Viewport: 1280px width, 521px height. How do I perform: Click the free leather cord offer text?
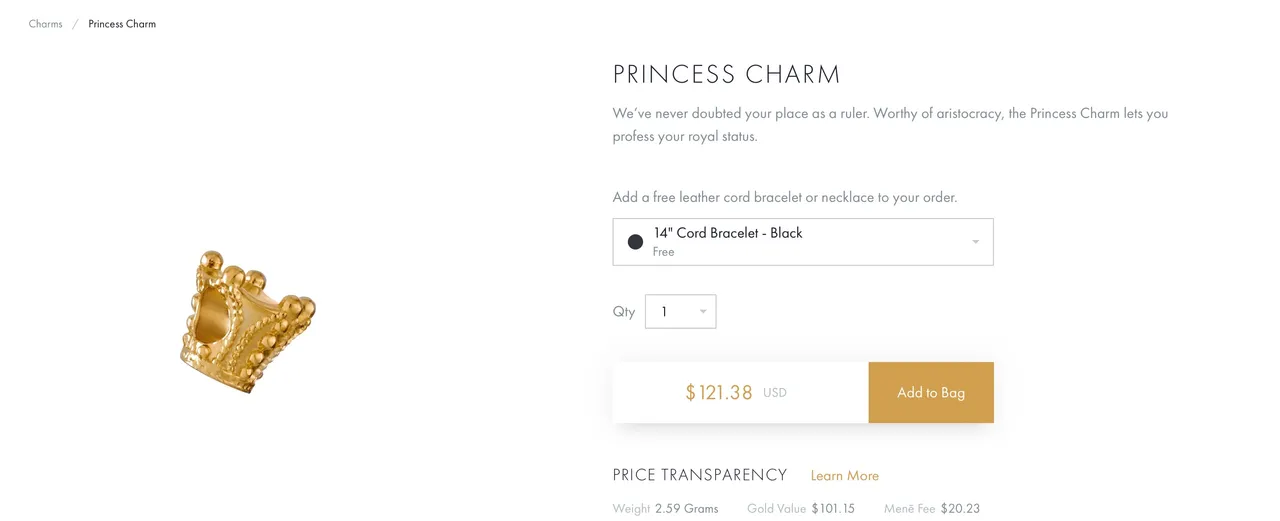pos(785,197)
